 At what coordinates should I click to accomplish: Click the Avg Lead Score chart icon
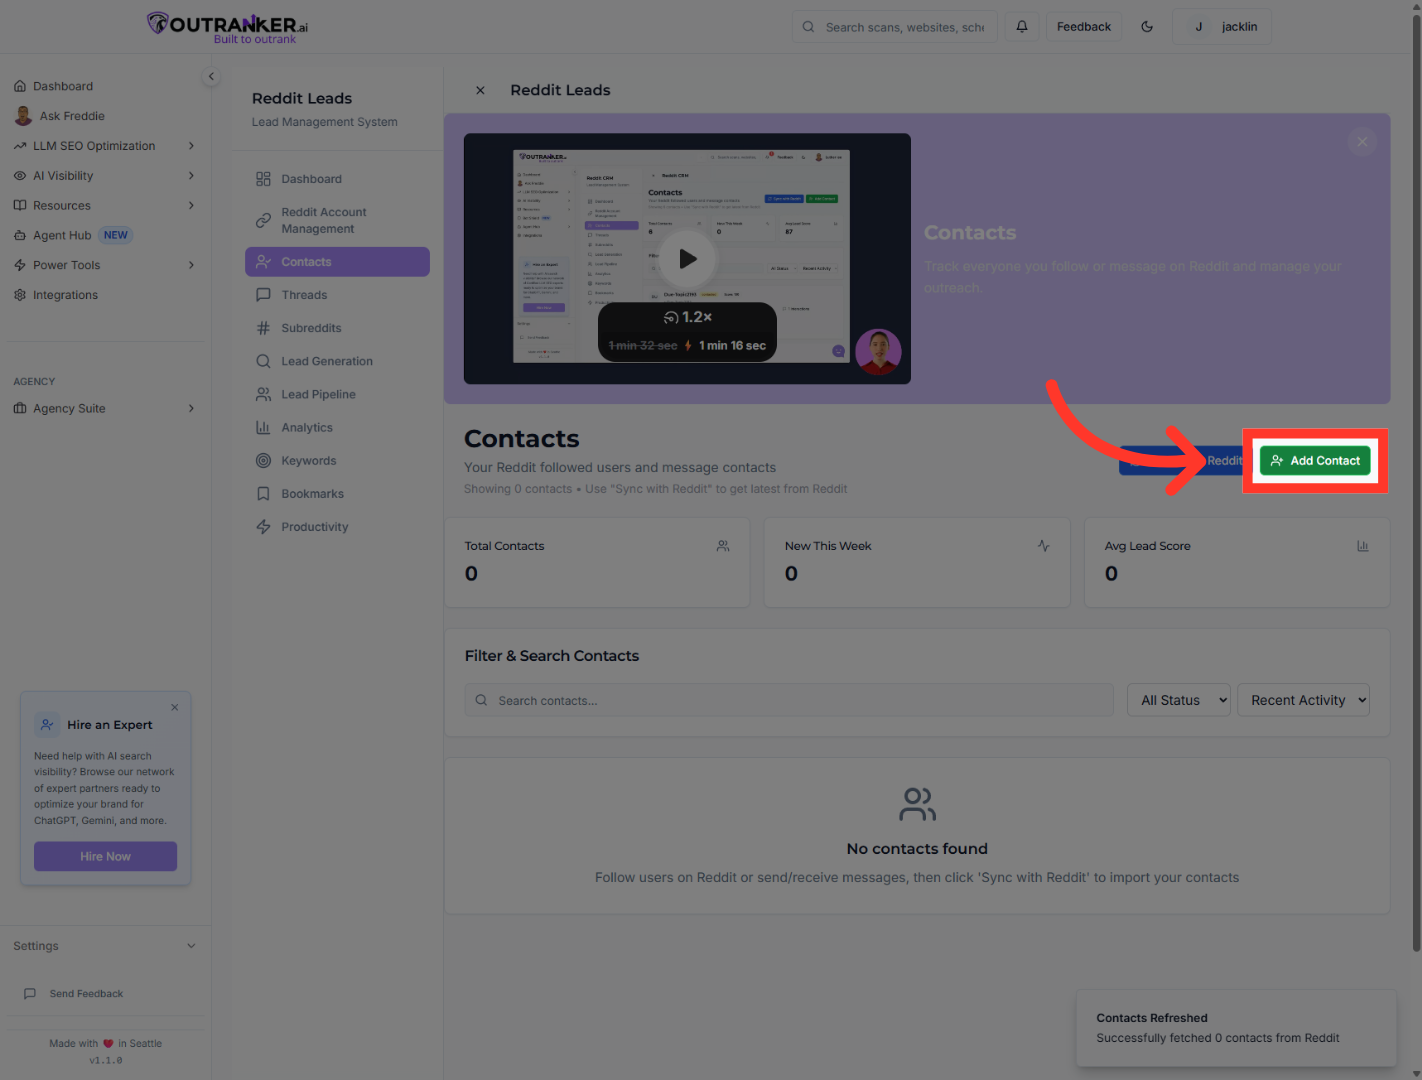[x=1362, y=546]
